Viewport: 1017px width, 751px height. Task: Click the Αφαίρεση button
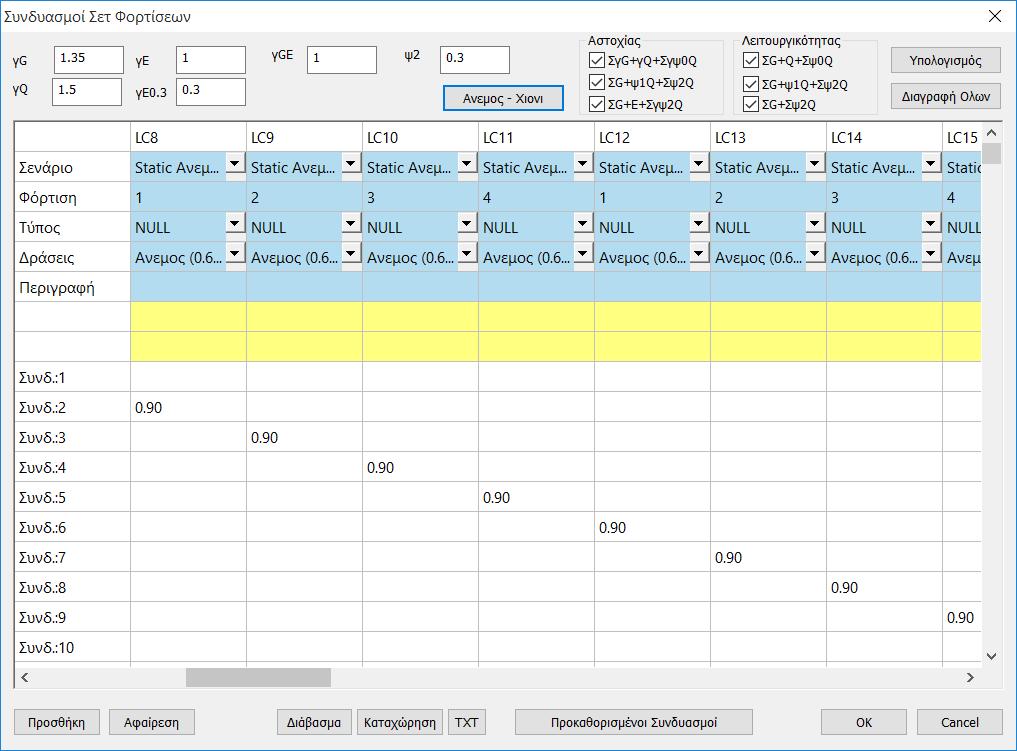pyautogui.click(x=152, y=722)
